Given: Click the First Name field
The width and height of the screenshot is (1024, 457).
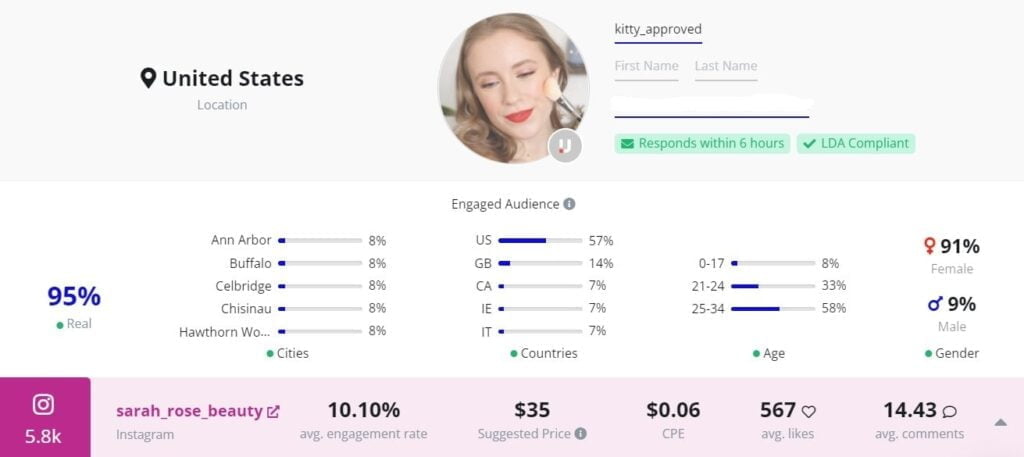Looking at the screenshot, I should point(646,67).
